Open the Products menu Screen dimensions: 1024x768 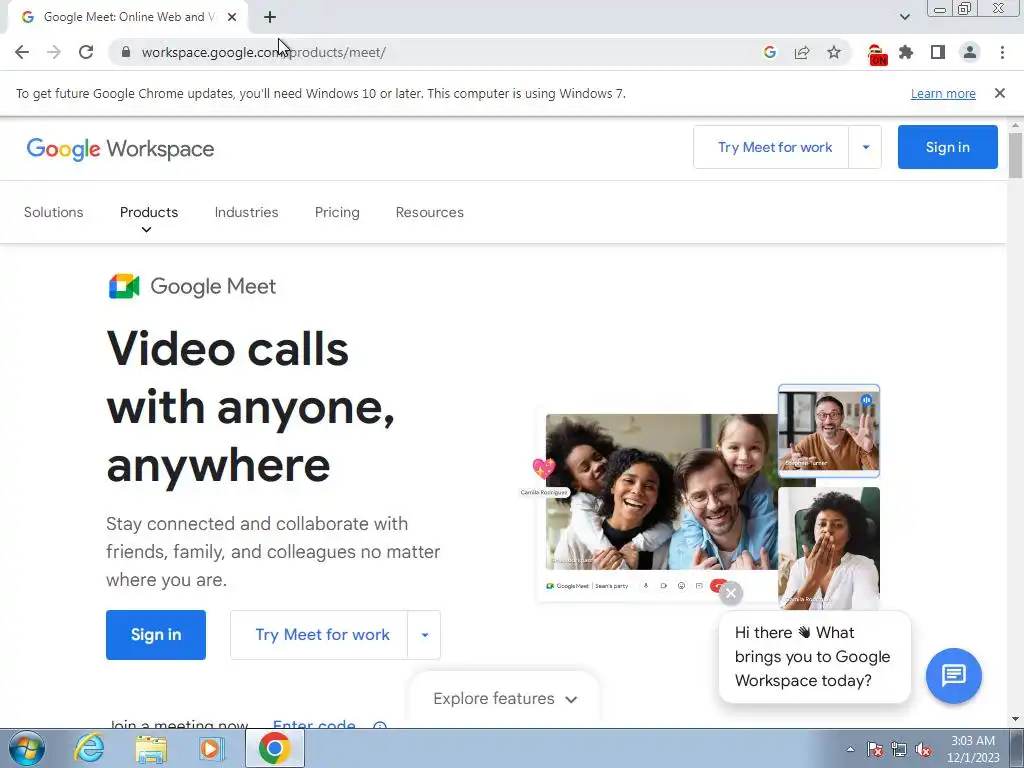coord(149,212)
